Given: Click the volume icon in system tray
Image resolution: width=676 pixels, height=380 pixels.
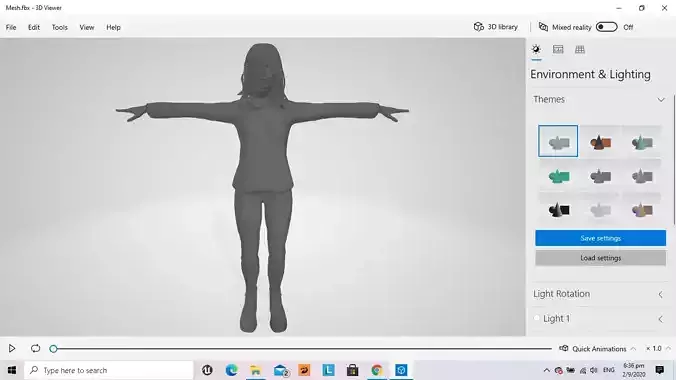Looking at the screenshot, I should tap(594, 370).
